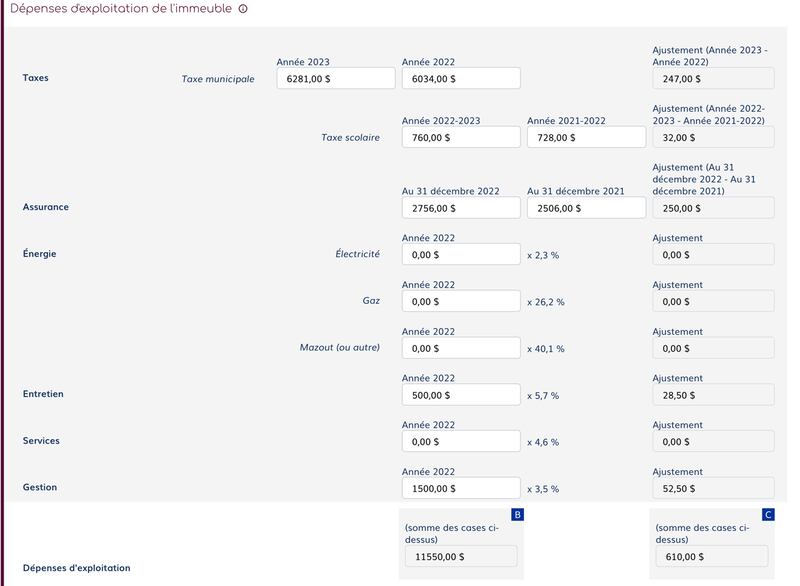The height and width of the screenshot is (586, 800).
Task: Edit Assurance amount at 31 décembre 2022
Action: (460, 207)
